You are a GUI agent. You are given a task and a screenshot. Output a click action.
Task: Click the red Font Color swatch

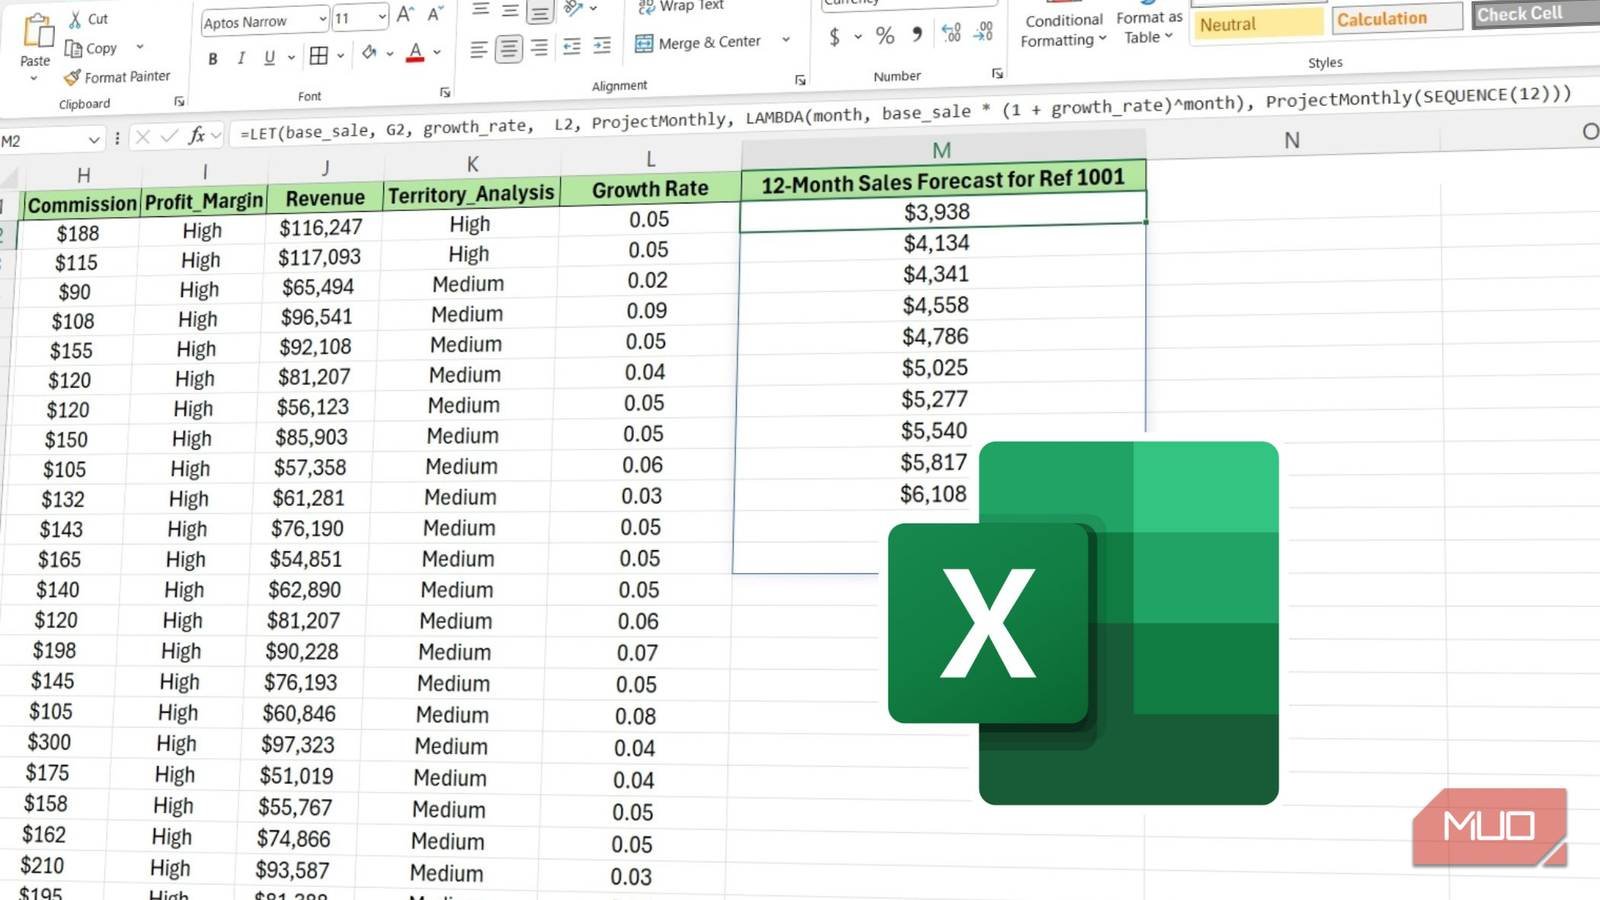click(415, 54)
